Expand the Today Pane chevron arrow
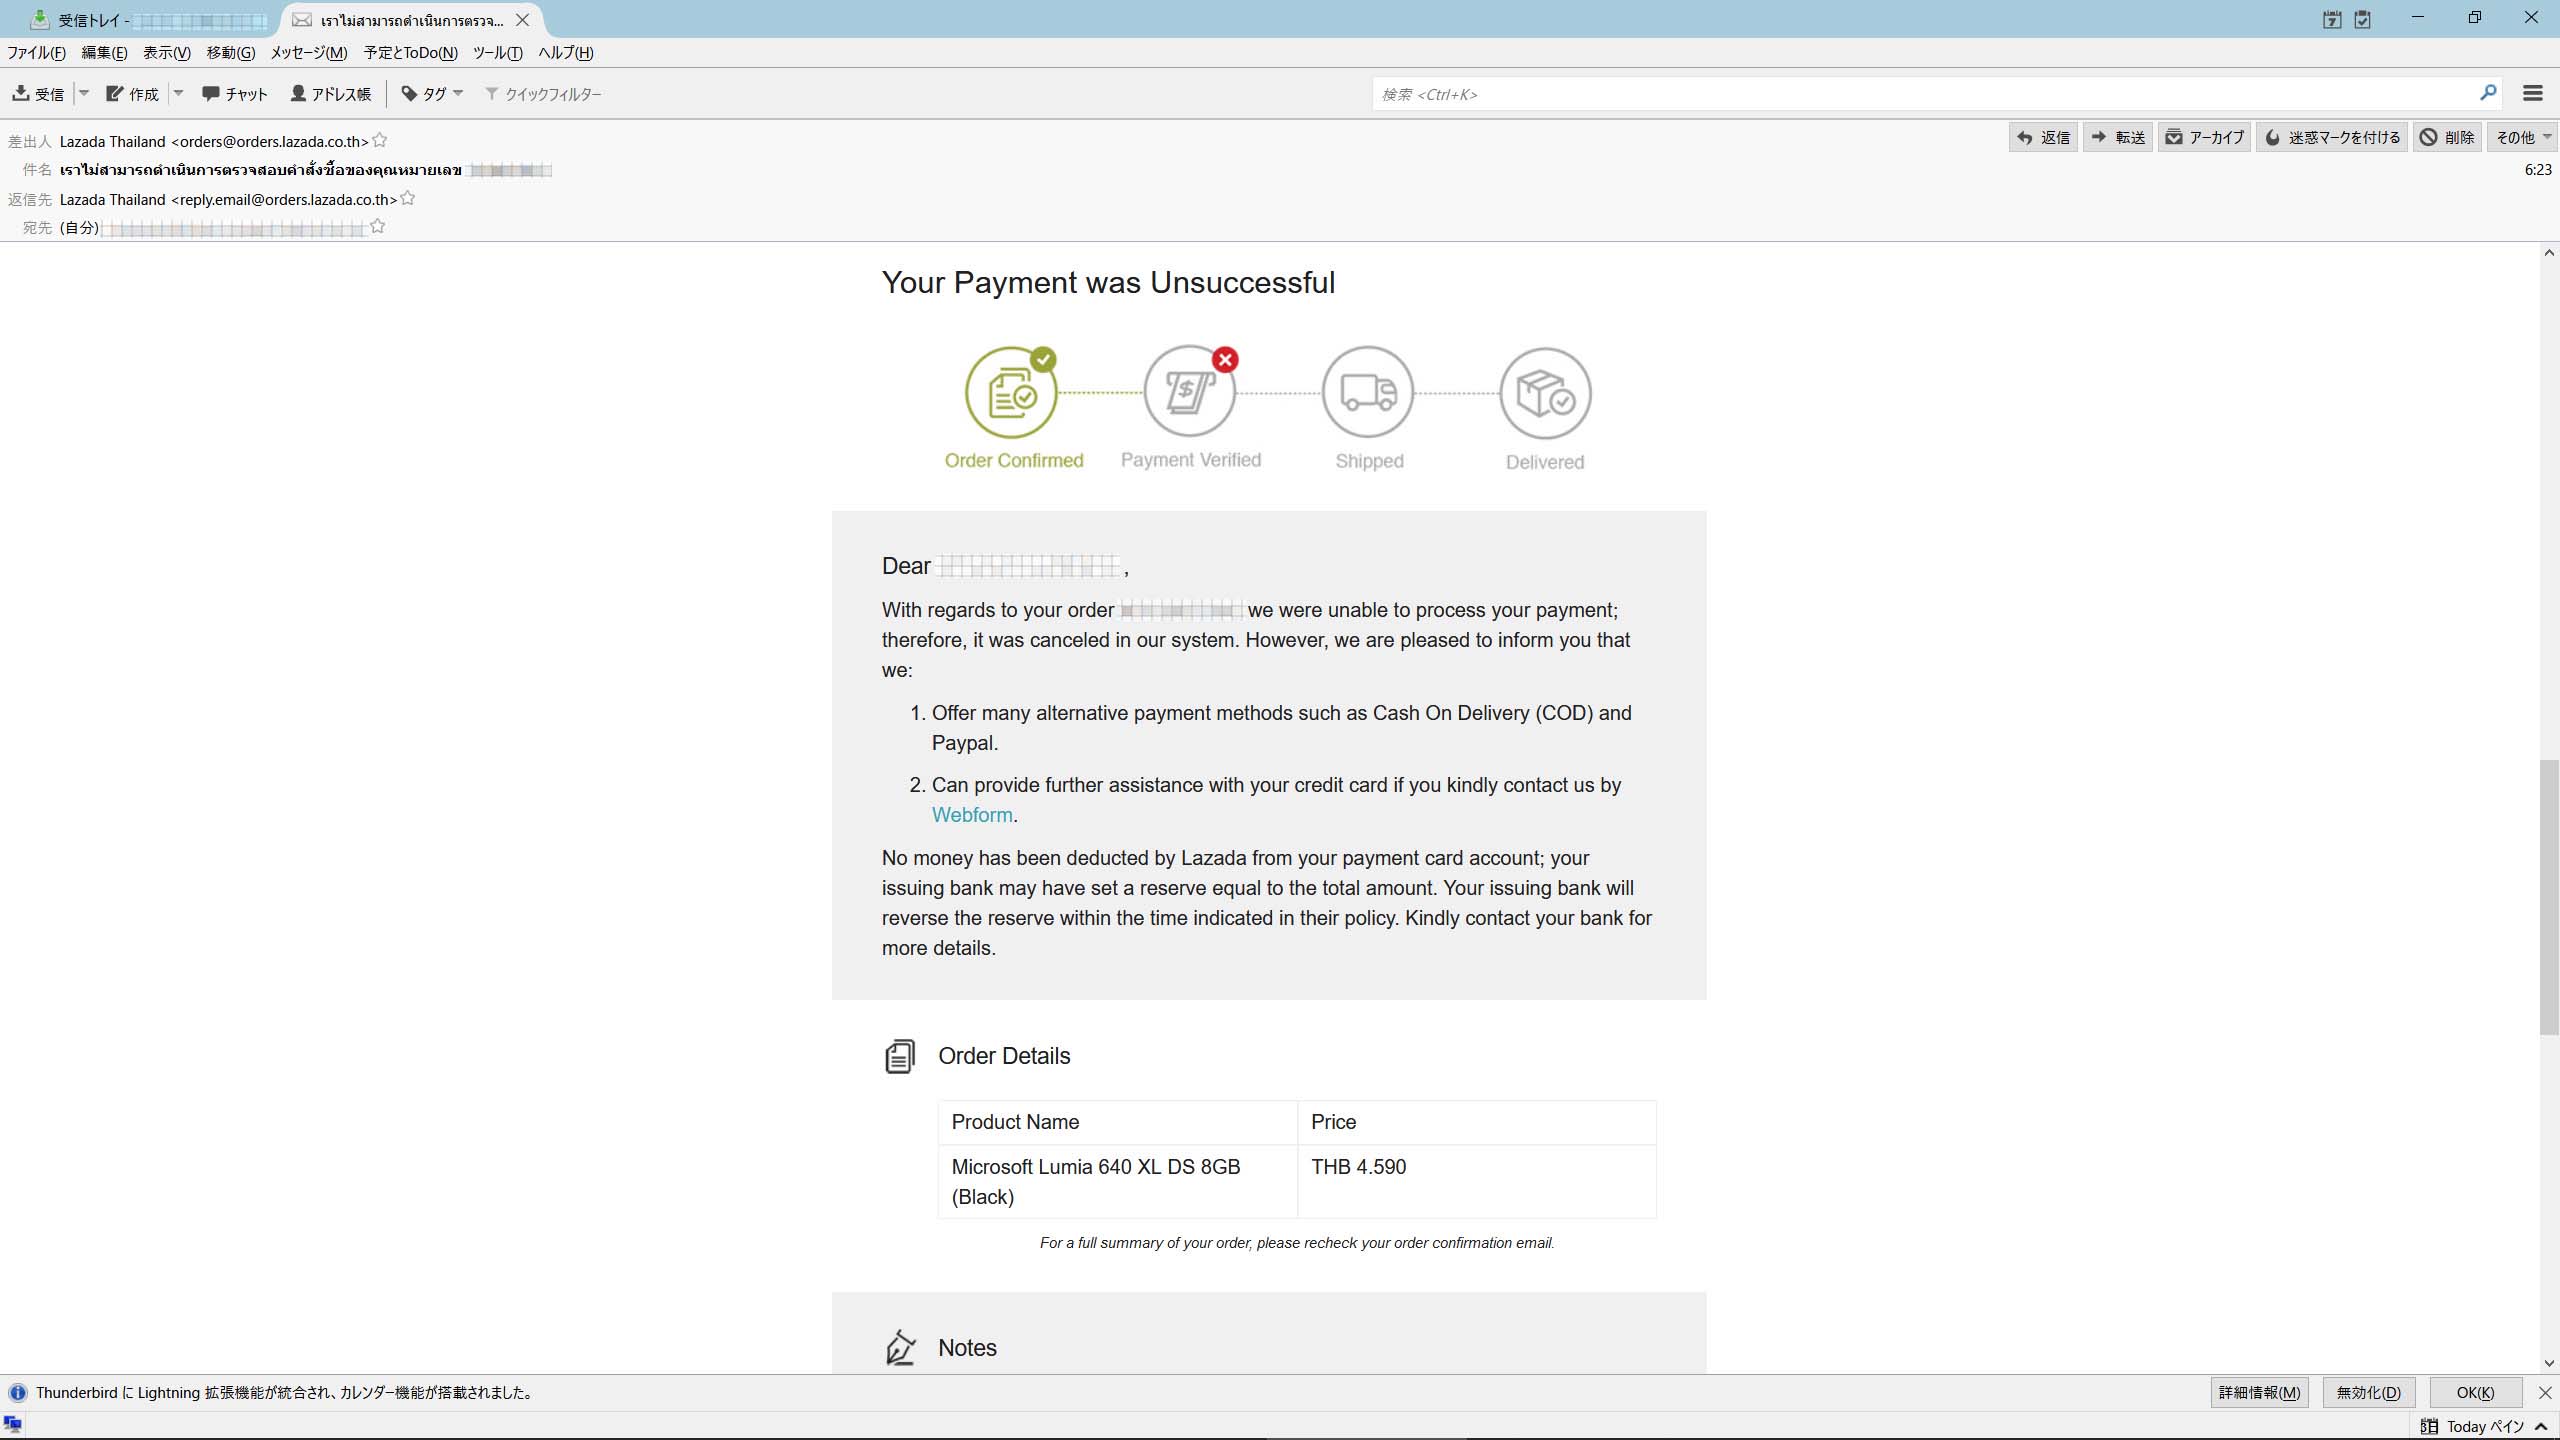Screen dimensions: 2560x1440 [x=2541, y=1426]
